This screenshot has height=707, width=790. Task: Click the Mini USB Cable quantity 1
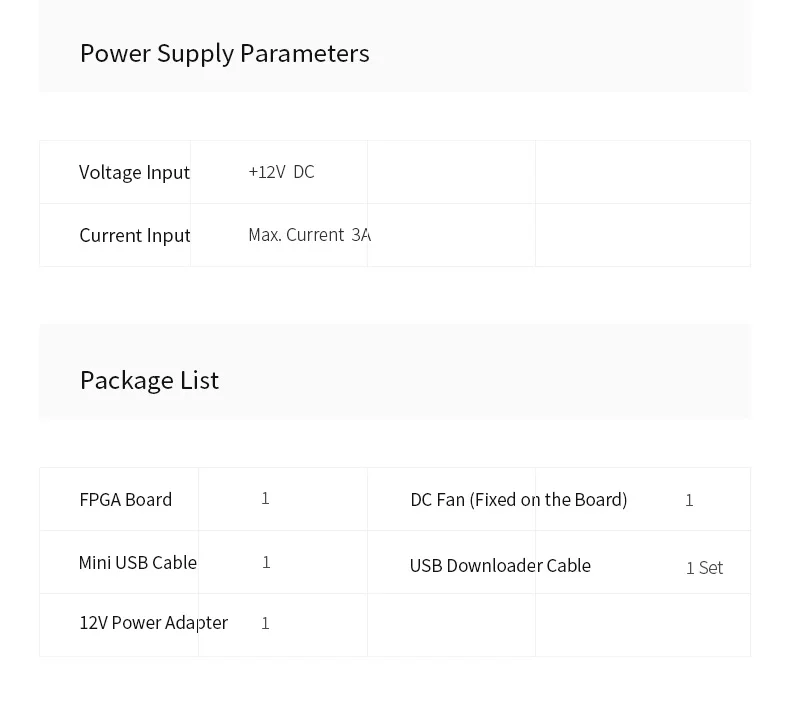coord(267,562)
